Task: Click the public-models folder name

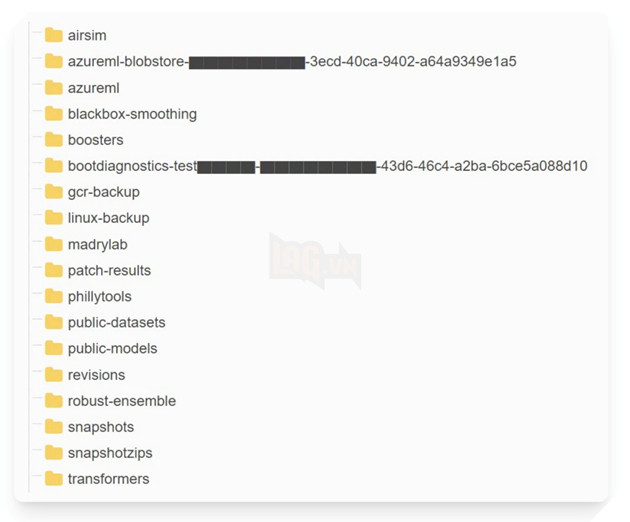Action: tap(112, 348)
